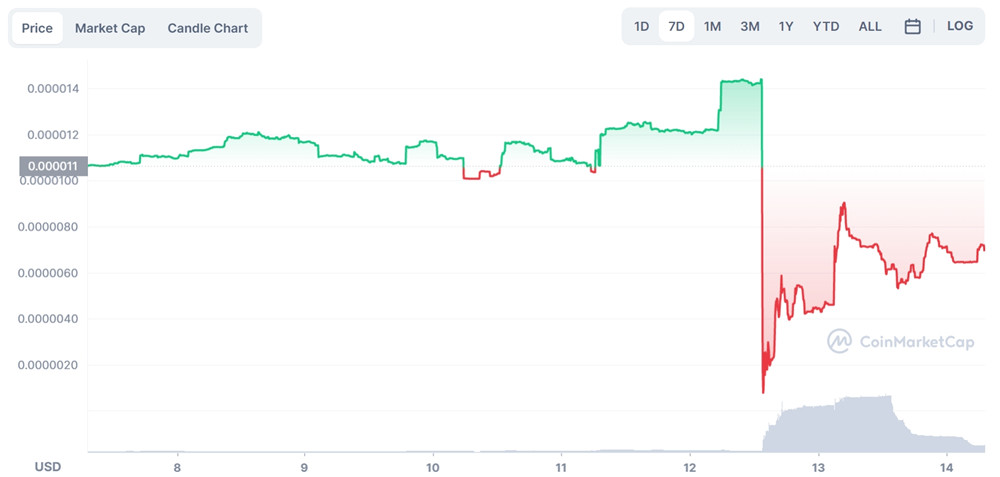Switch to the Market Cap tab
The image size is (1000, 477).
(x=110, y=28)
